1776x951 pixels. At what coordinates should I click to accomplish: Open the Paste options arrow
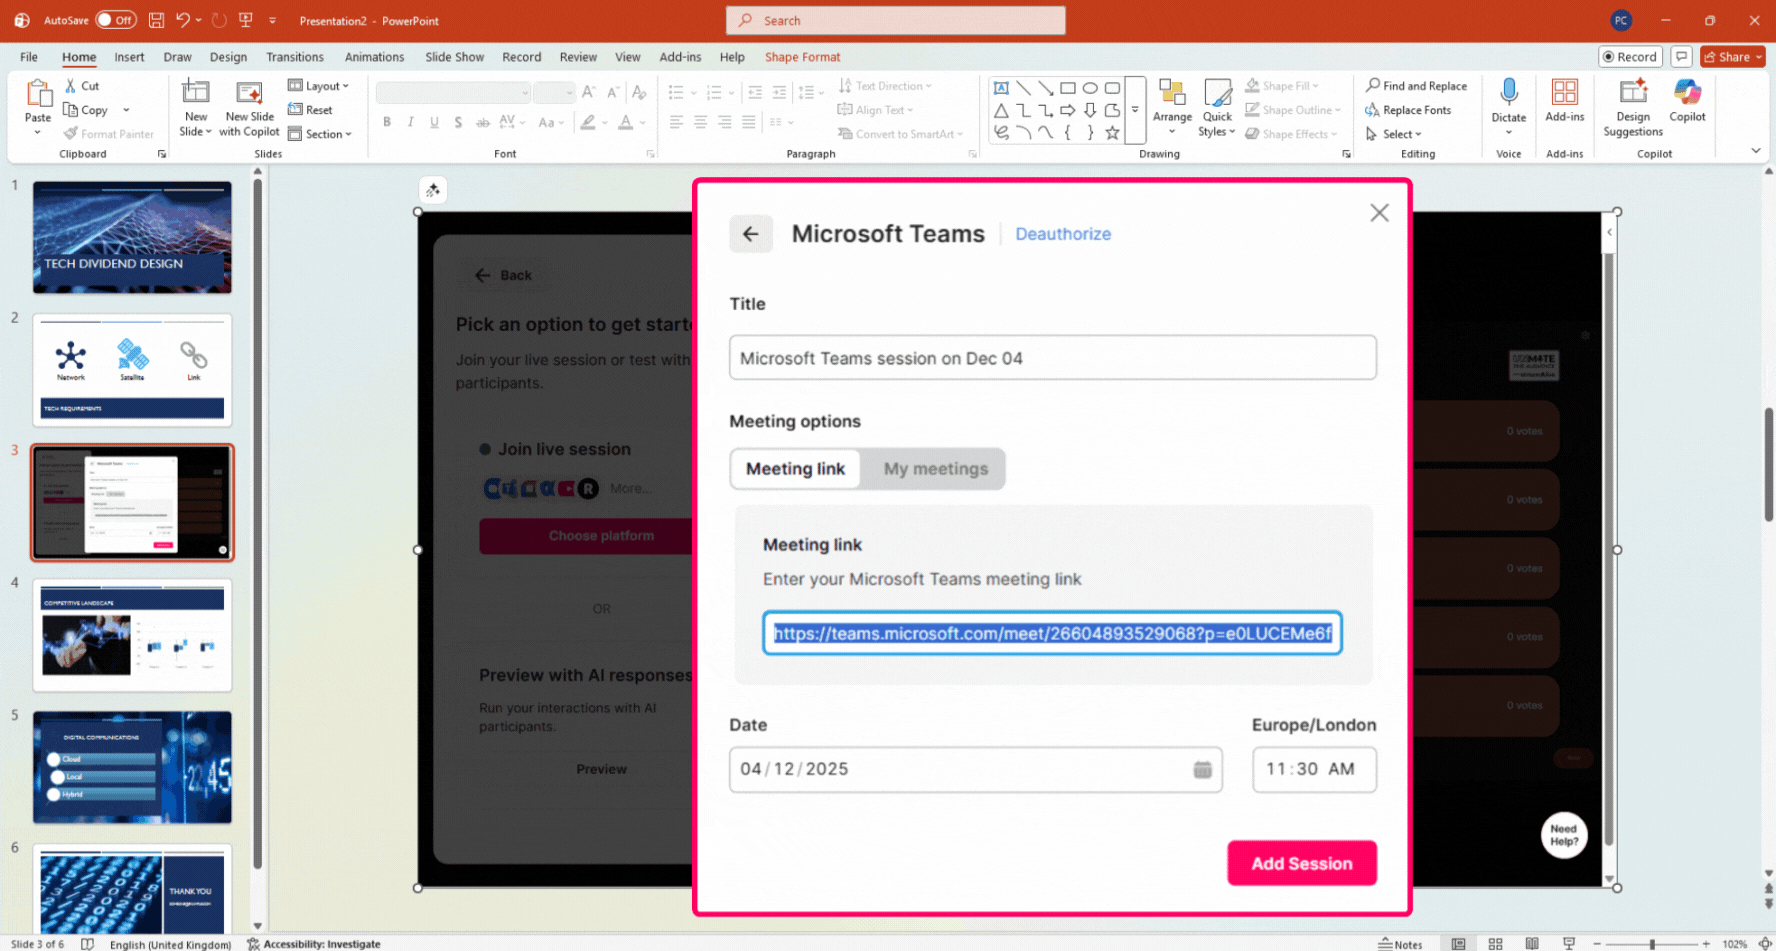coord(38,132)
